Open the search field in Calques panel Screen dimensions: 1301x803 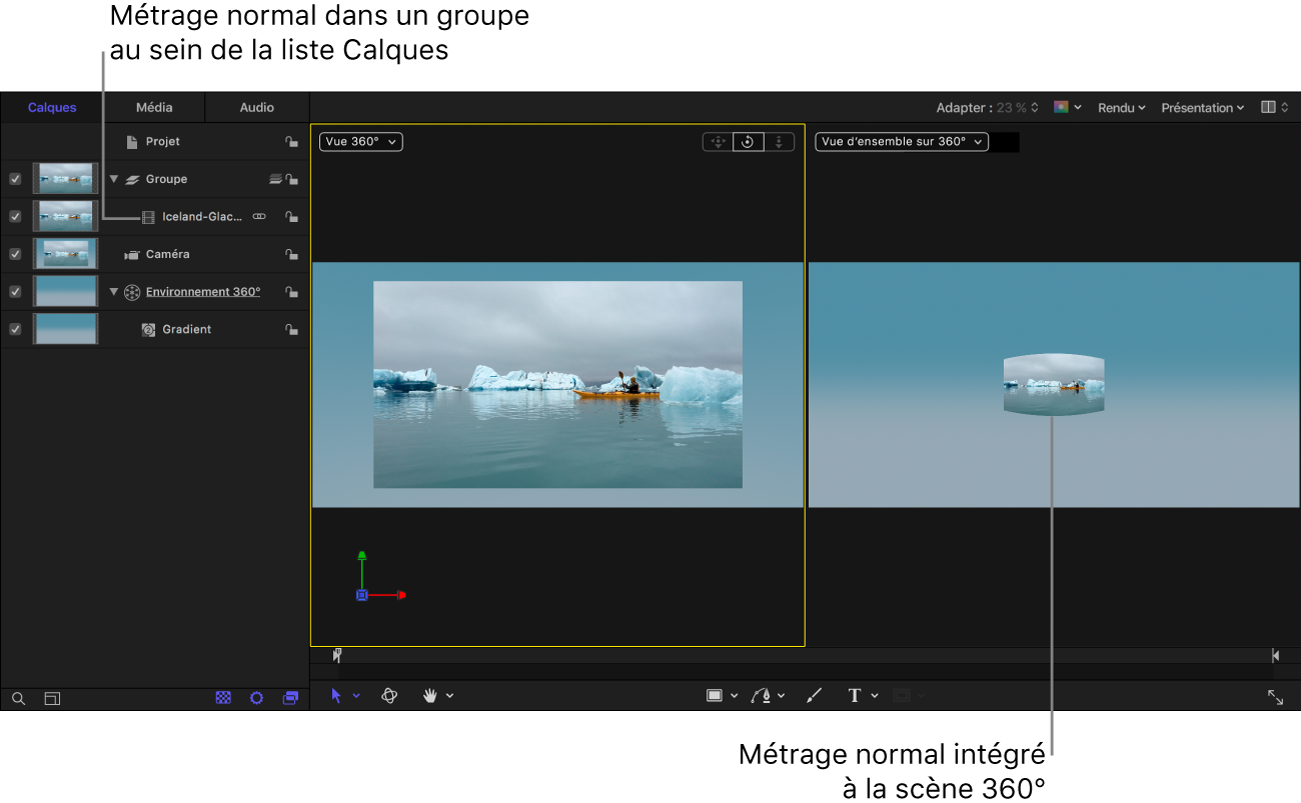click(x=18, y=698)
